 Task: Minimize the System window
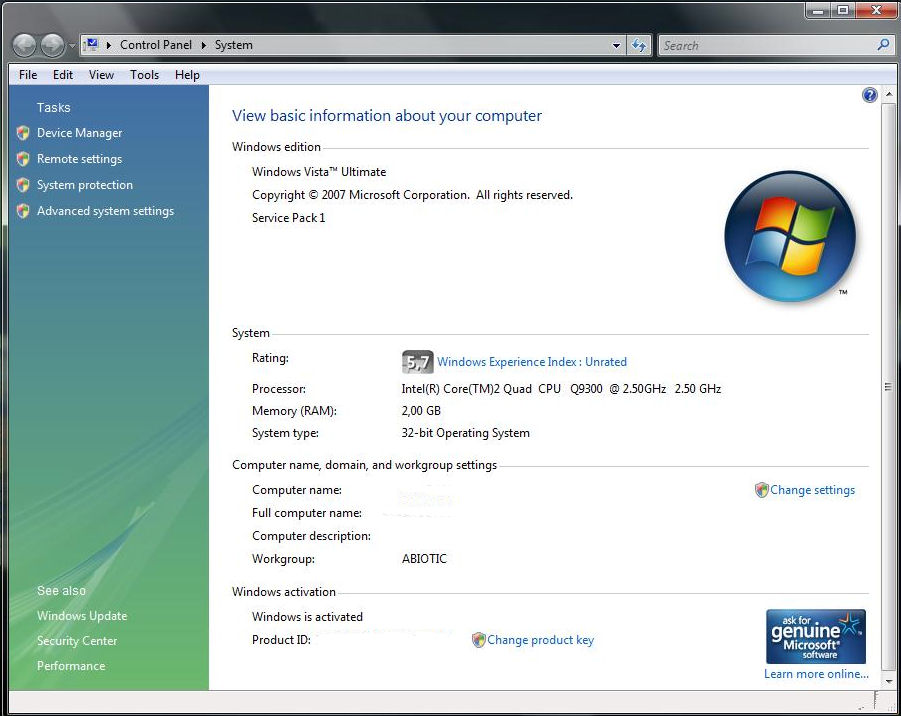818,10
